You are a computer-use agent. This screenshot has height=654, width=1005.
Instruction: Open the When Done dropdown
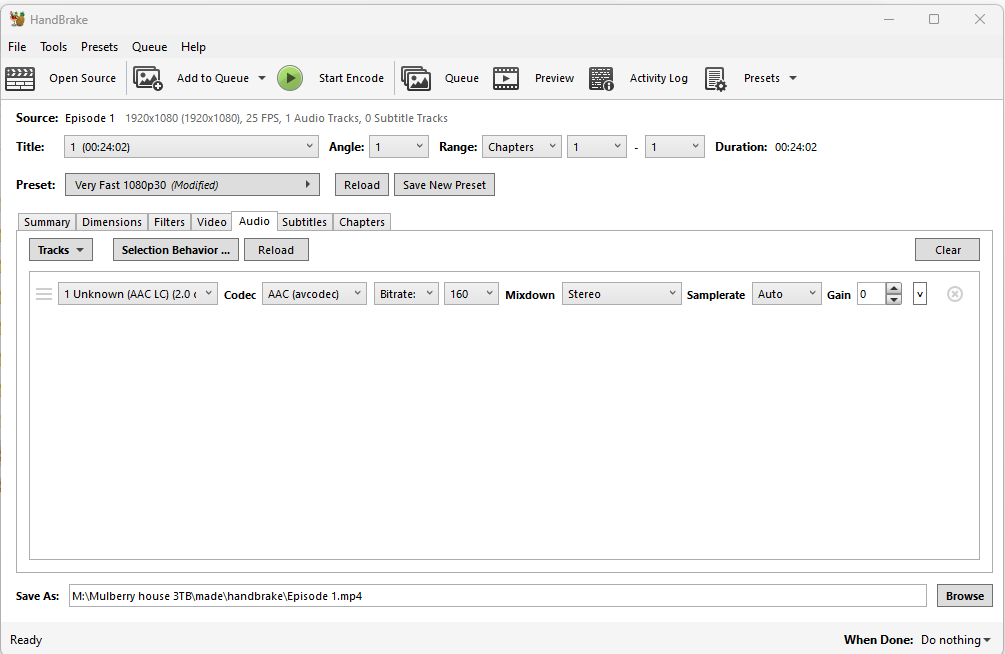click(956, 640)
